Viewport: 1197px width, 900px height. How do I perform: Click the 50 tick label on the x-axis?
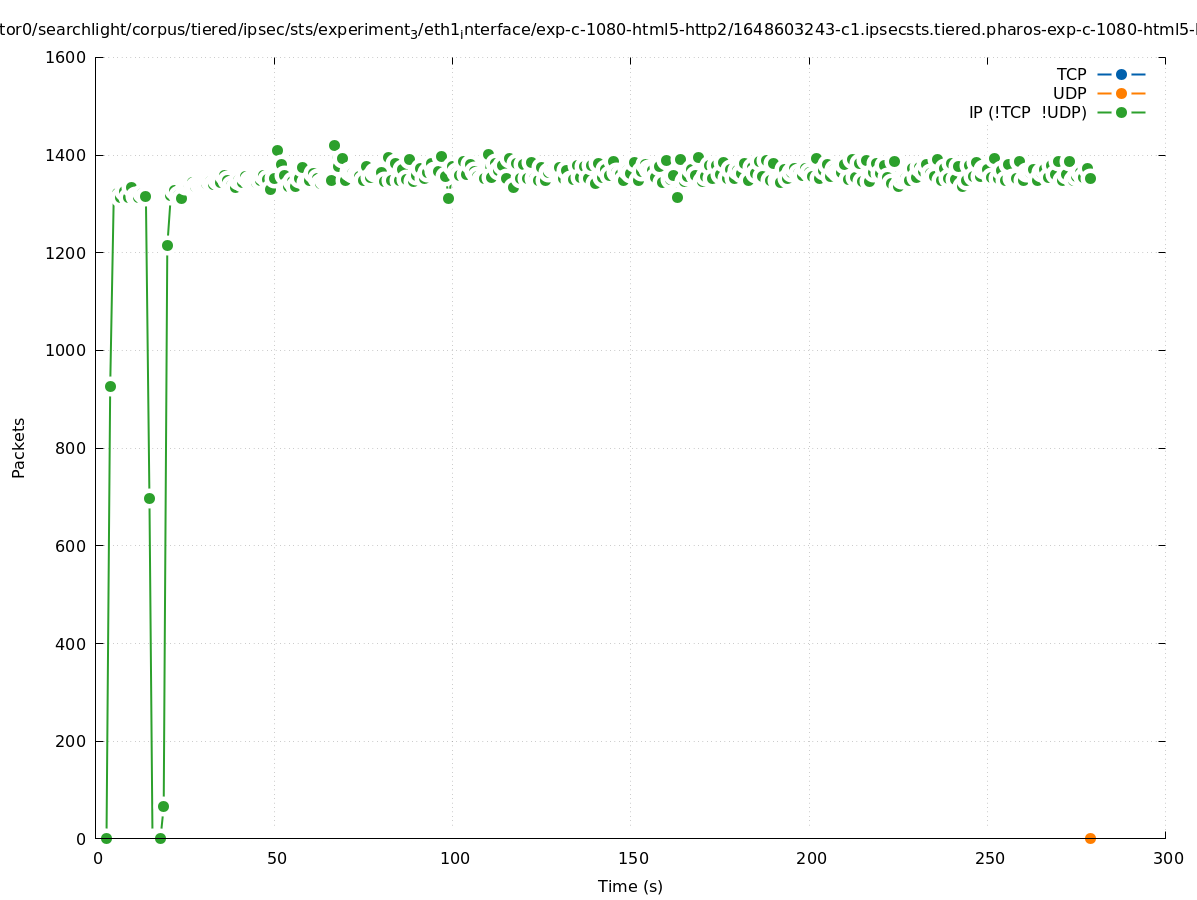(277, 858)
